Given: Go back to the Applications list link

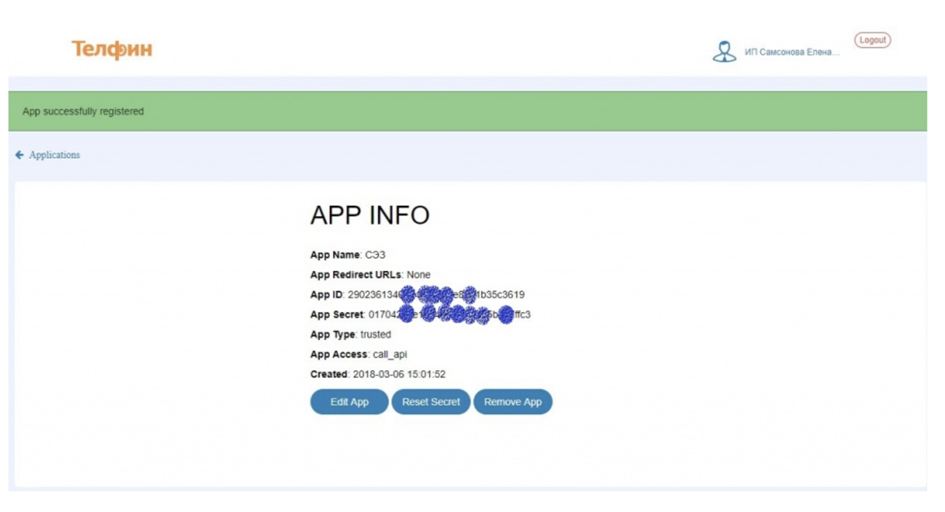Looking at the screenshot, I should tap(54, 155).
